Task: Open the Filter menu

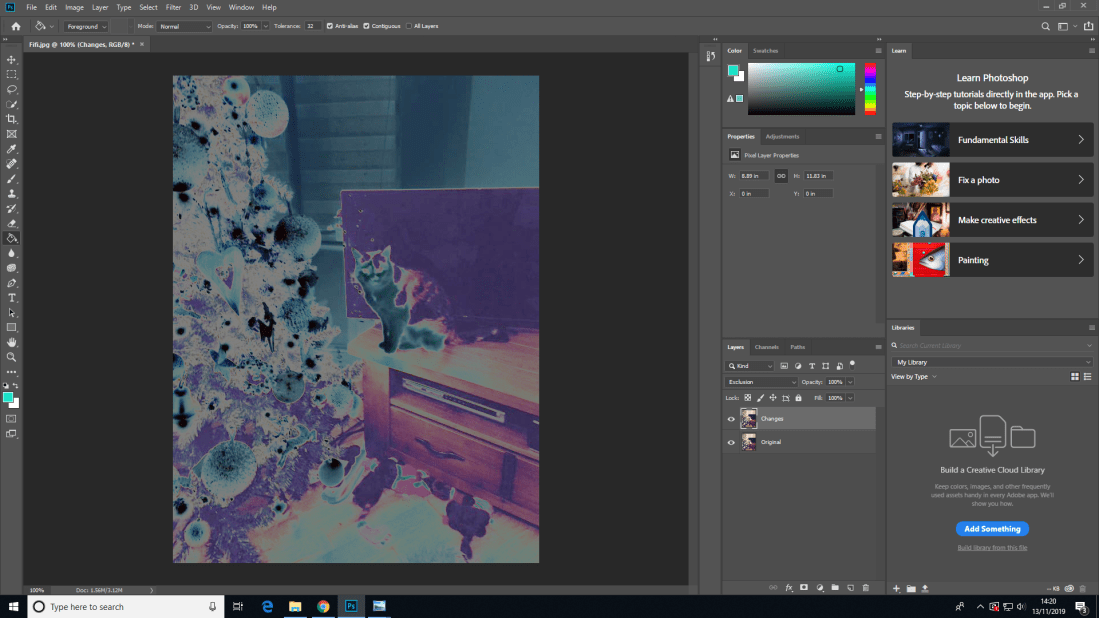Action: [173, 7]
